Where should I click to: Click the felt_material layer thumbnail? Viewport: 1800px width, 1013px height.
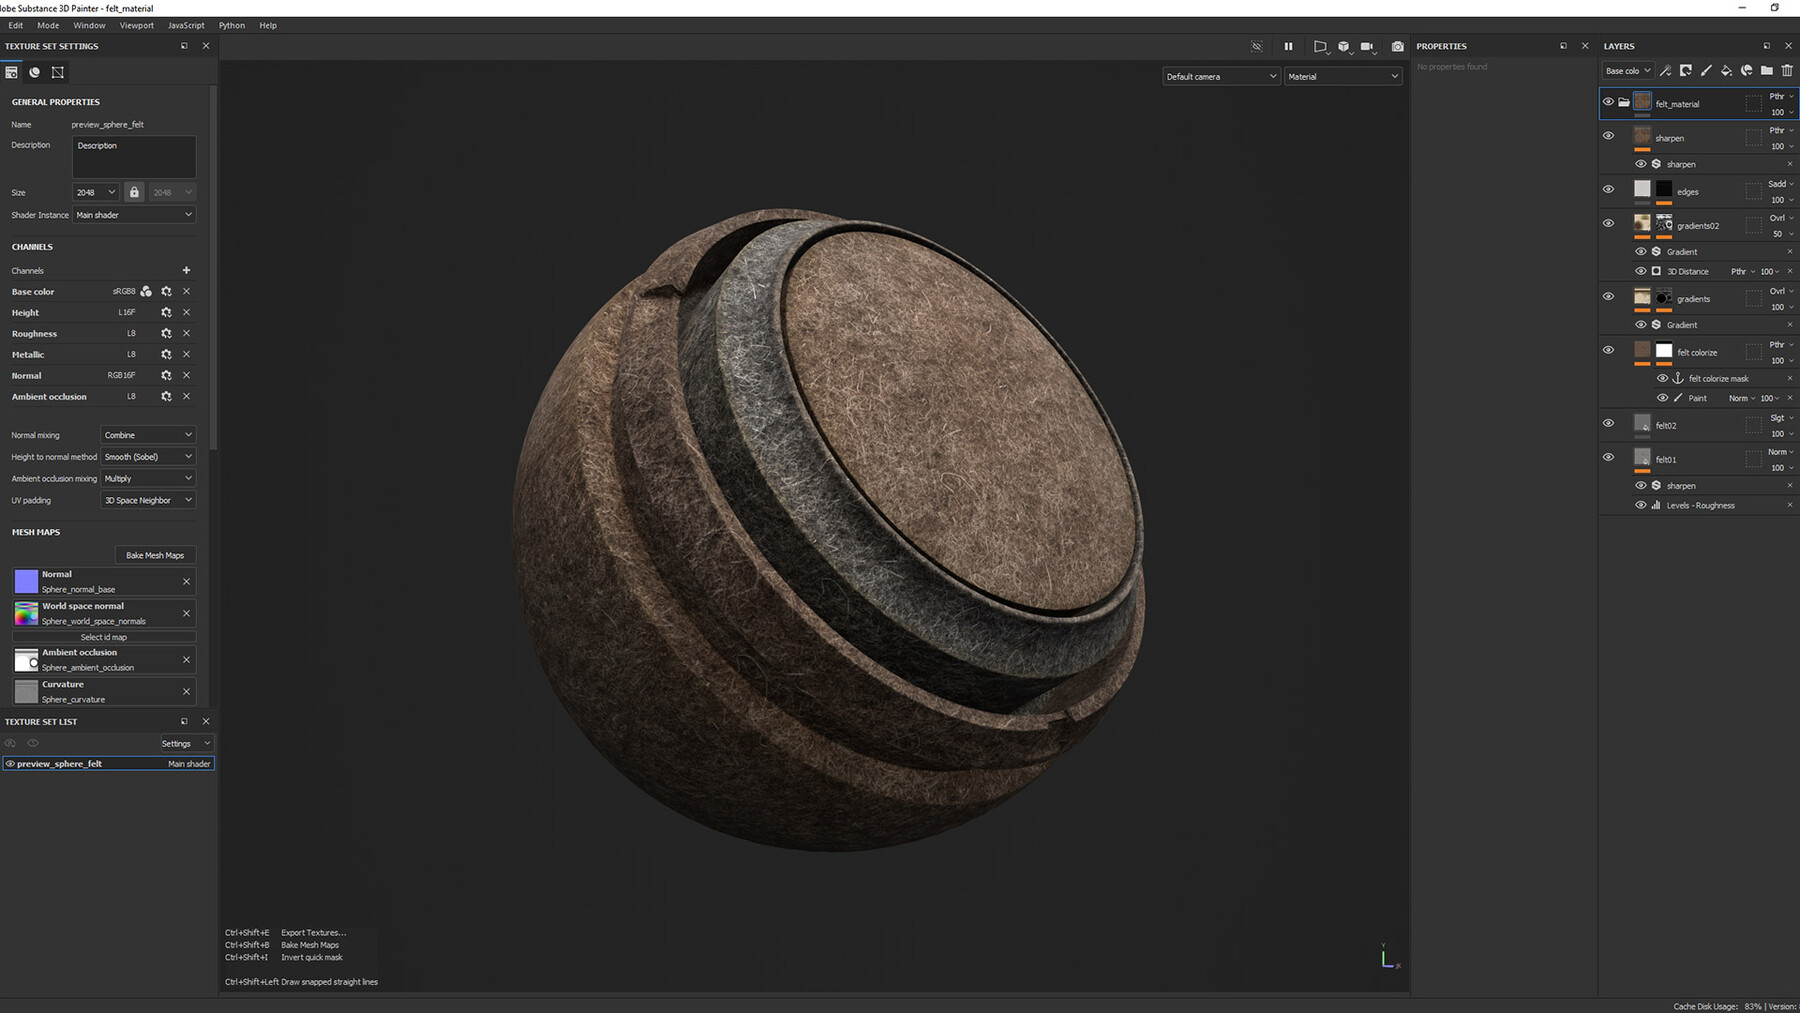(x=1642, y=103)
